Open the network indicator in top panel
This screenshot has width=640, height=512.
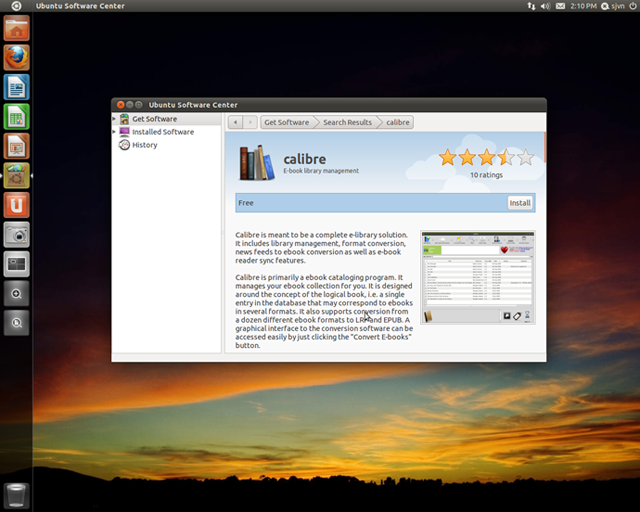click(531, 6)
